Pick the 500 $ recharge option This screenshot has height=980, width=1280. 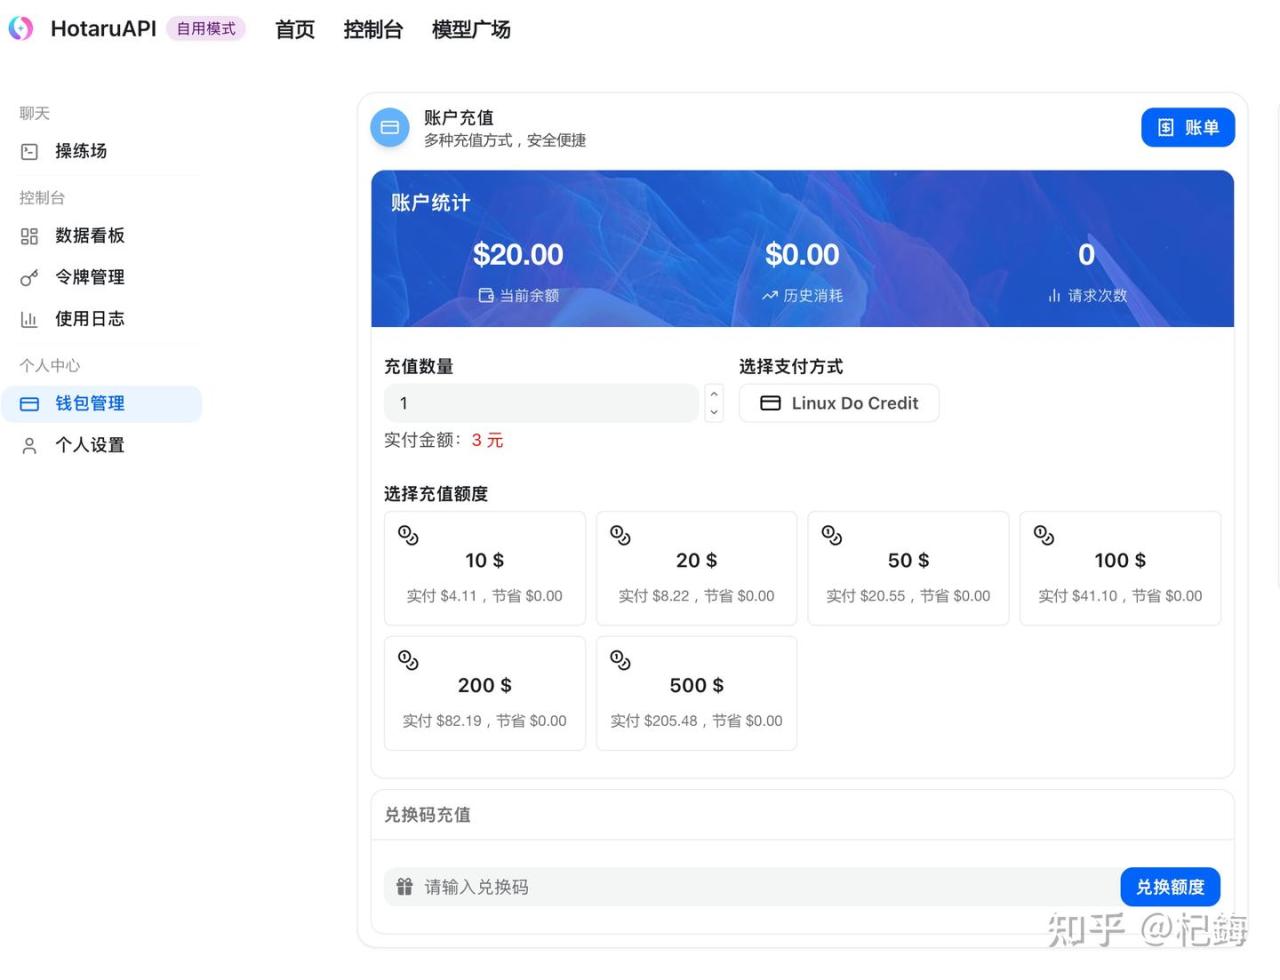coord(697,694)
